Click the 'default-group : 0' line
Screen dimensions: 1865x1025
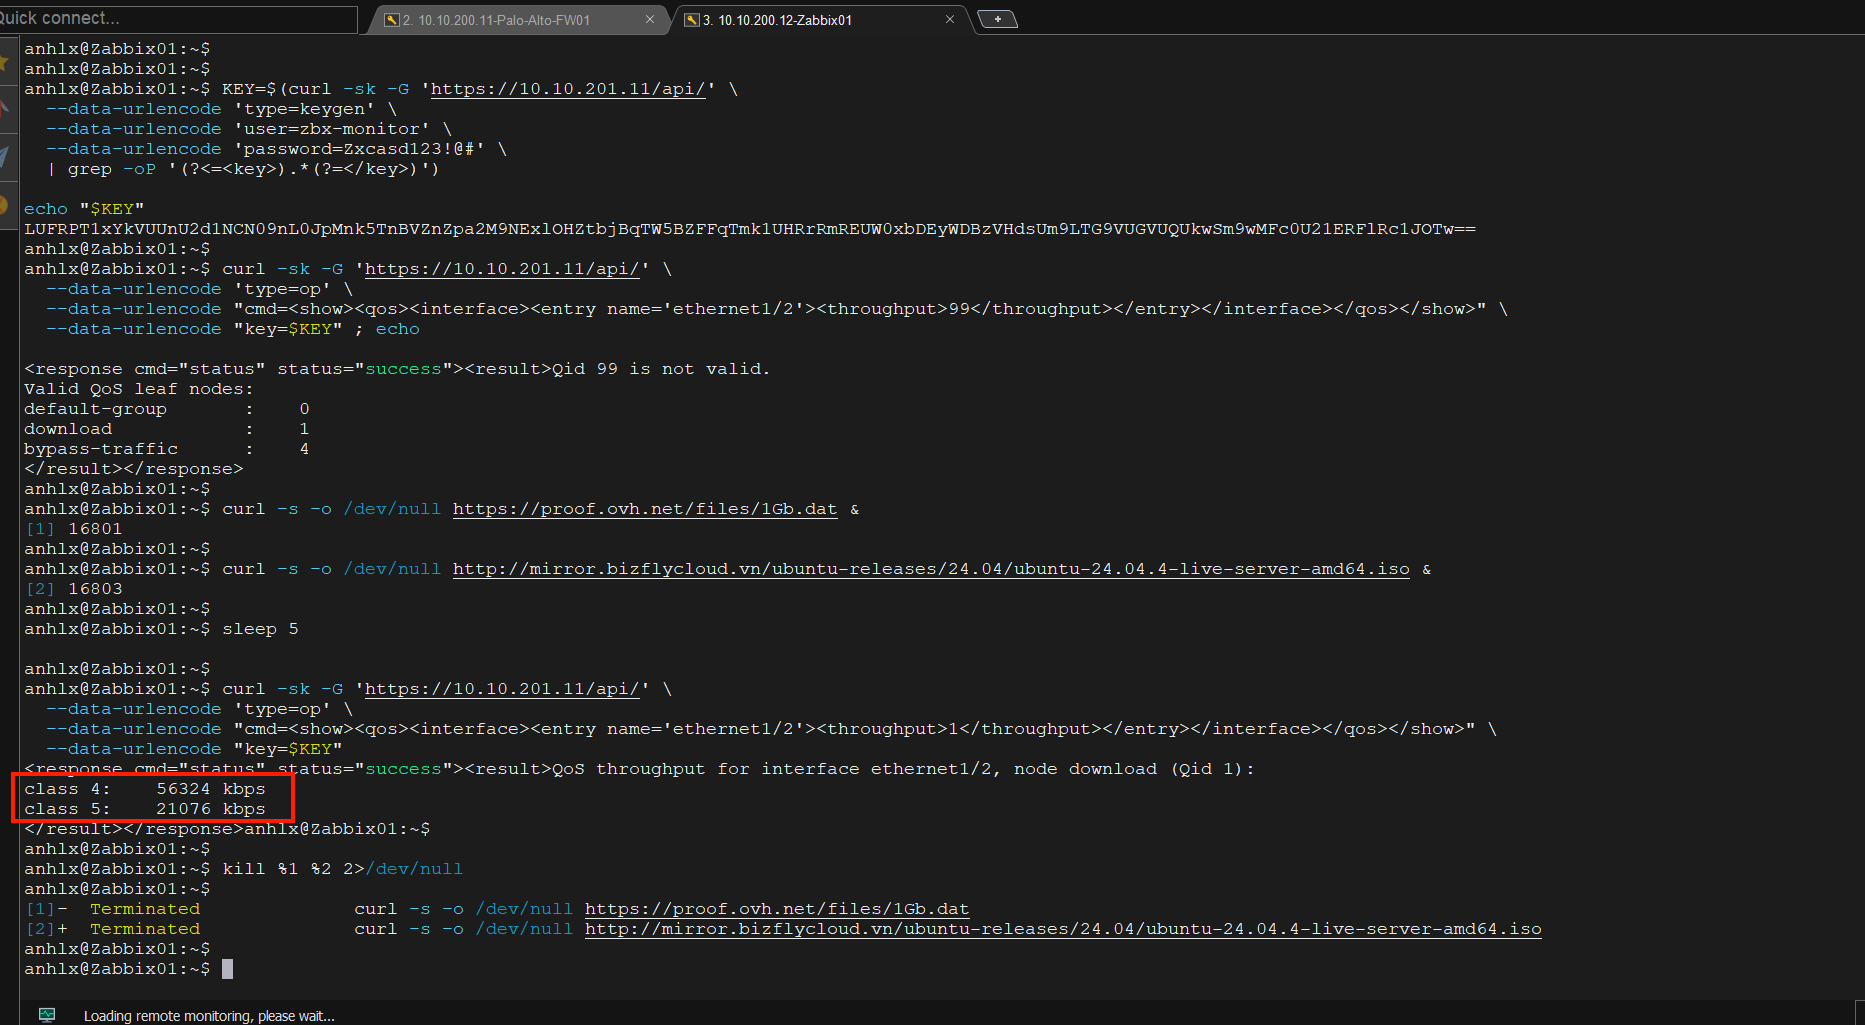[167, 409]
